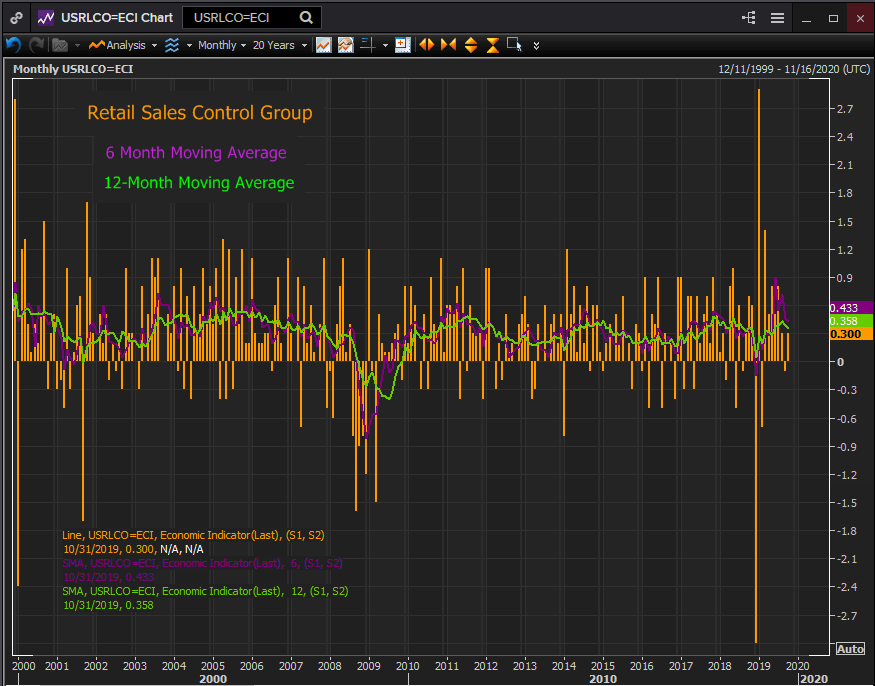The image size is (875, 686).
Task: Click the crosshair cursor tool icon
Action: point(368,45)
